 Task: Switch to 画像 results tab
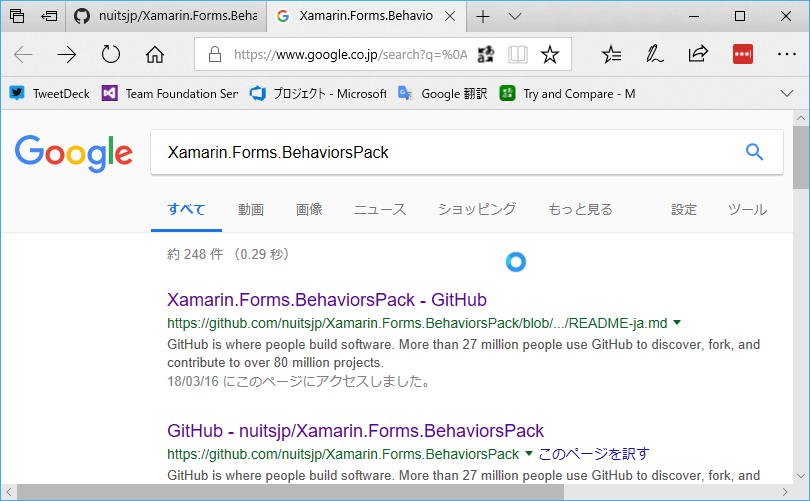309,209
